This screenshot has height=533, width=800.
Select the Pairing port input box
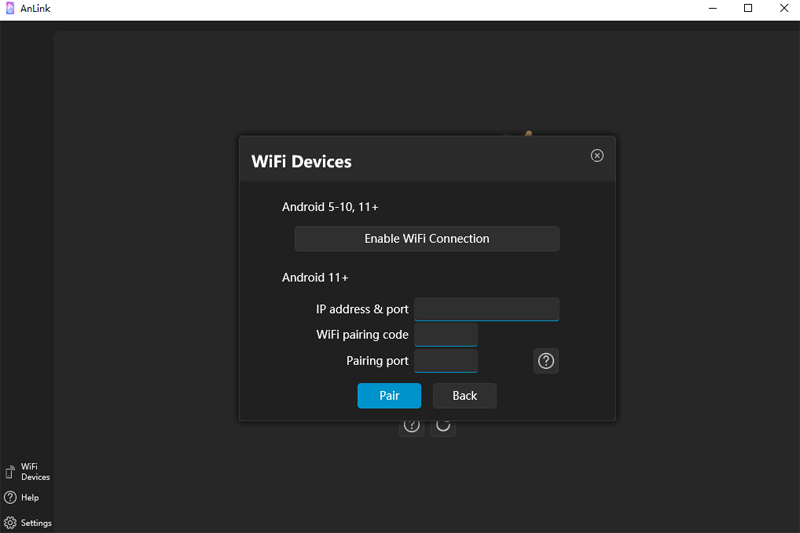[446, 360]
